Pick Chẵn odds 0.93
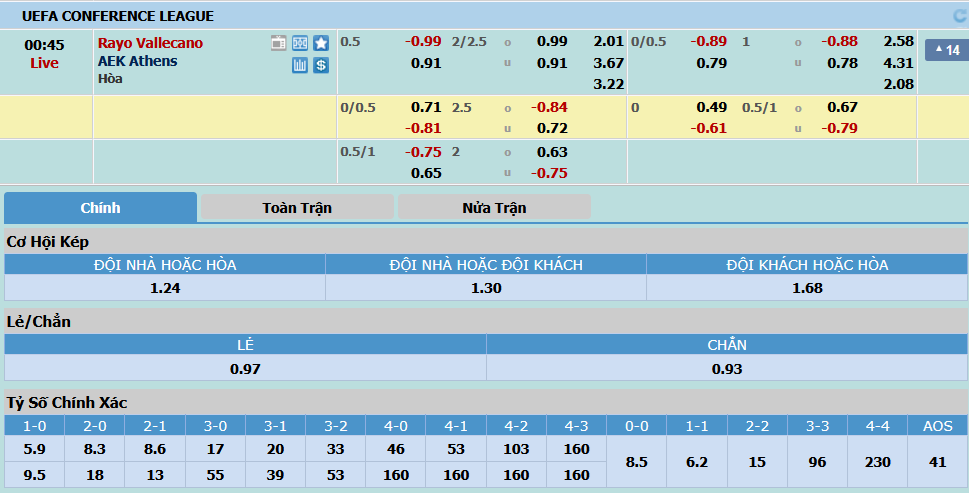 click(x=727, y=369)
